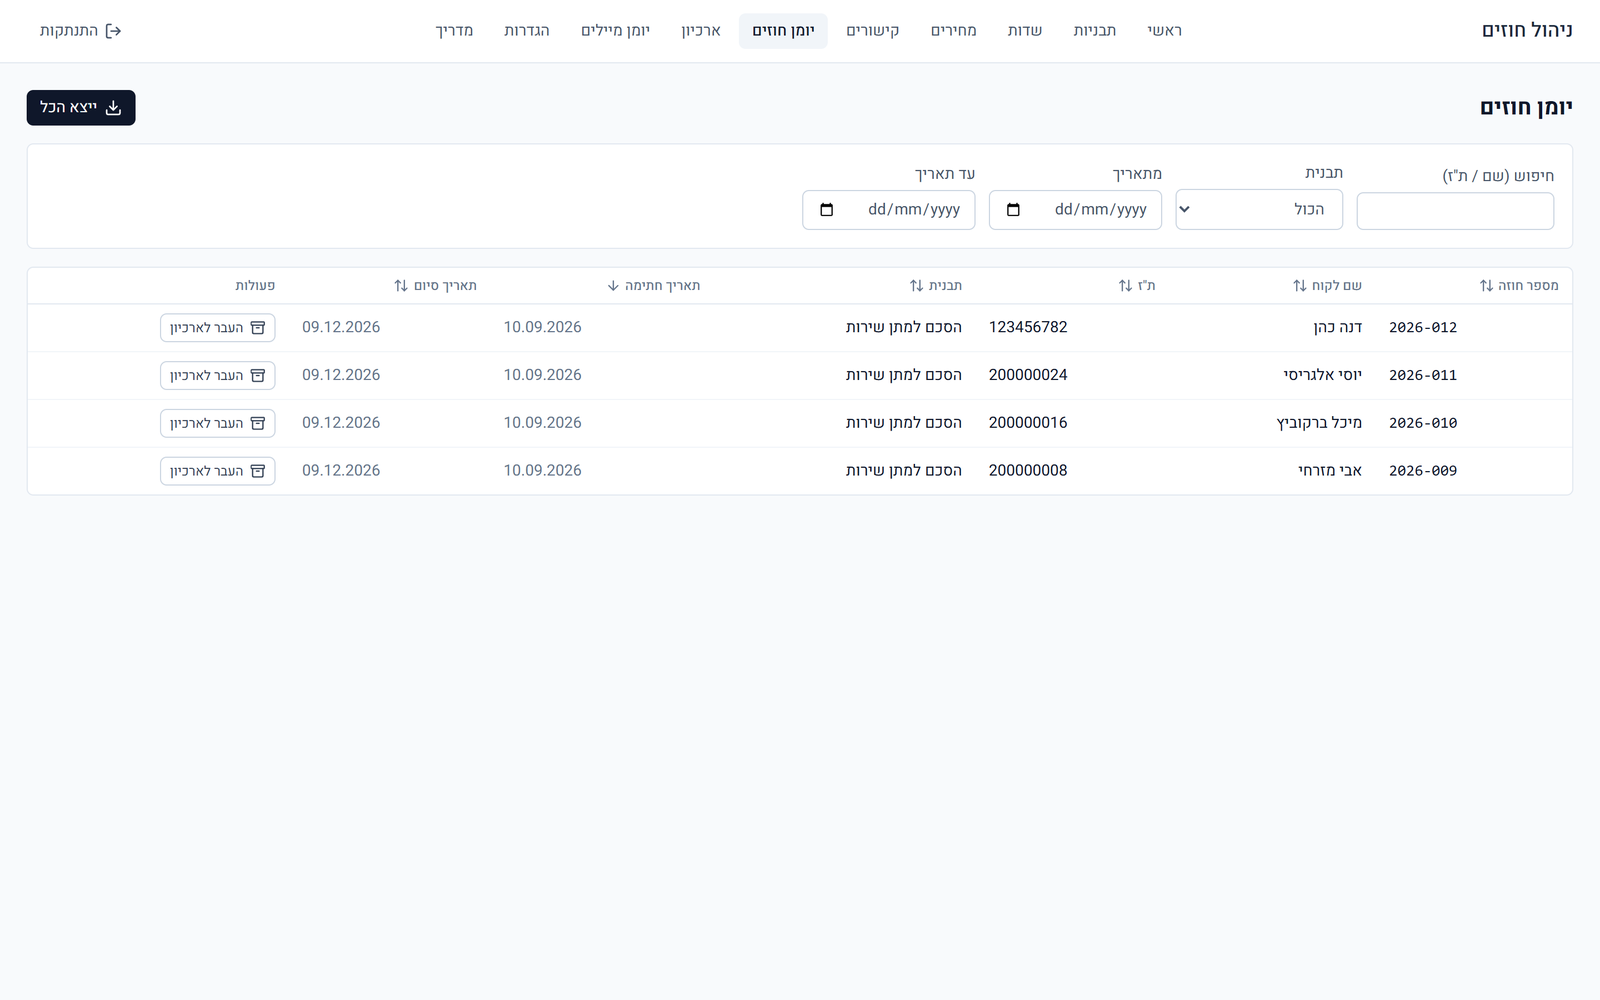The image size is (1600, 1000).
Task: Click customer name דנה כהן
Action: pyautogui.click(x=1338, y=328)
